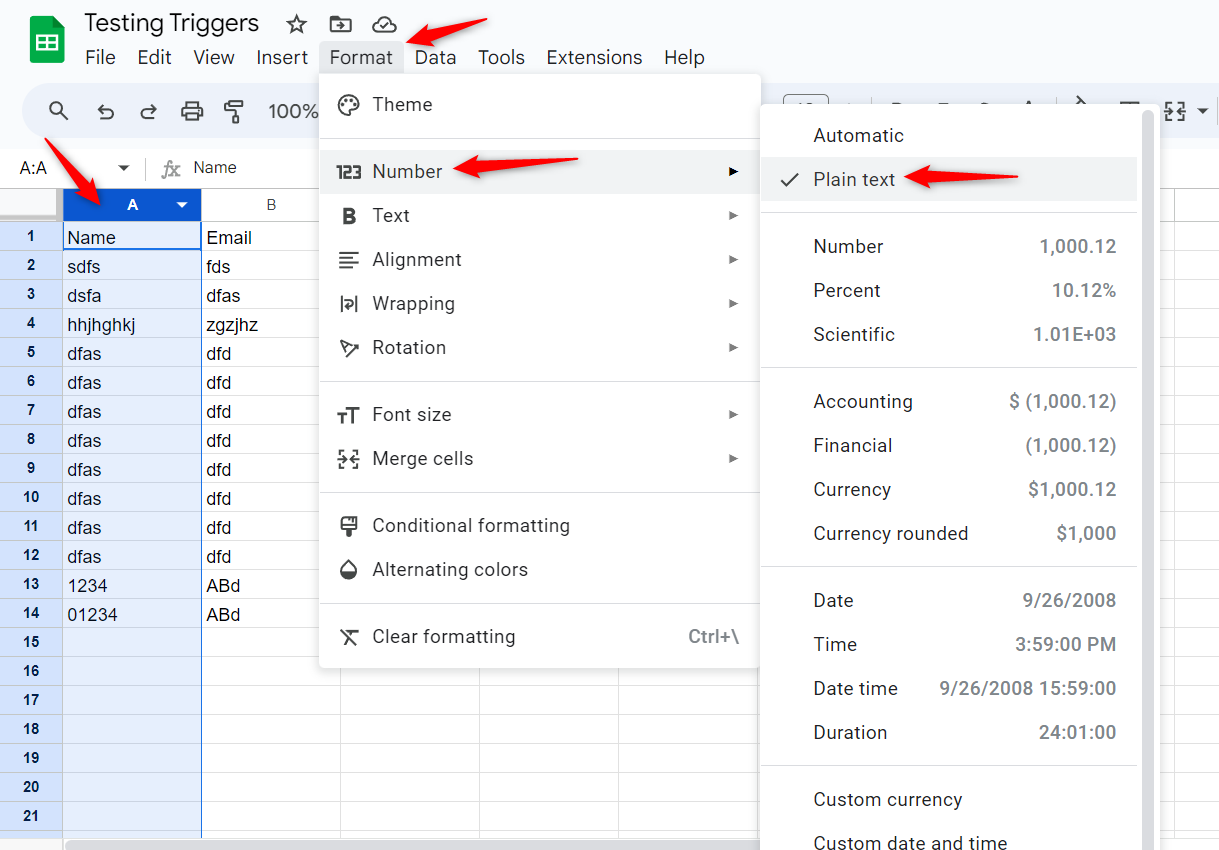Click the submenu vertical scrollbar
The height and width of the screenshot is (850, 1219).
(x=1148, y=478)
